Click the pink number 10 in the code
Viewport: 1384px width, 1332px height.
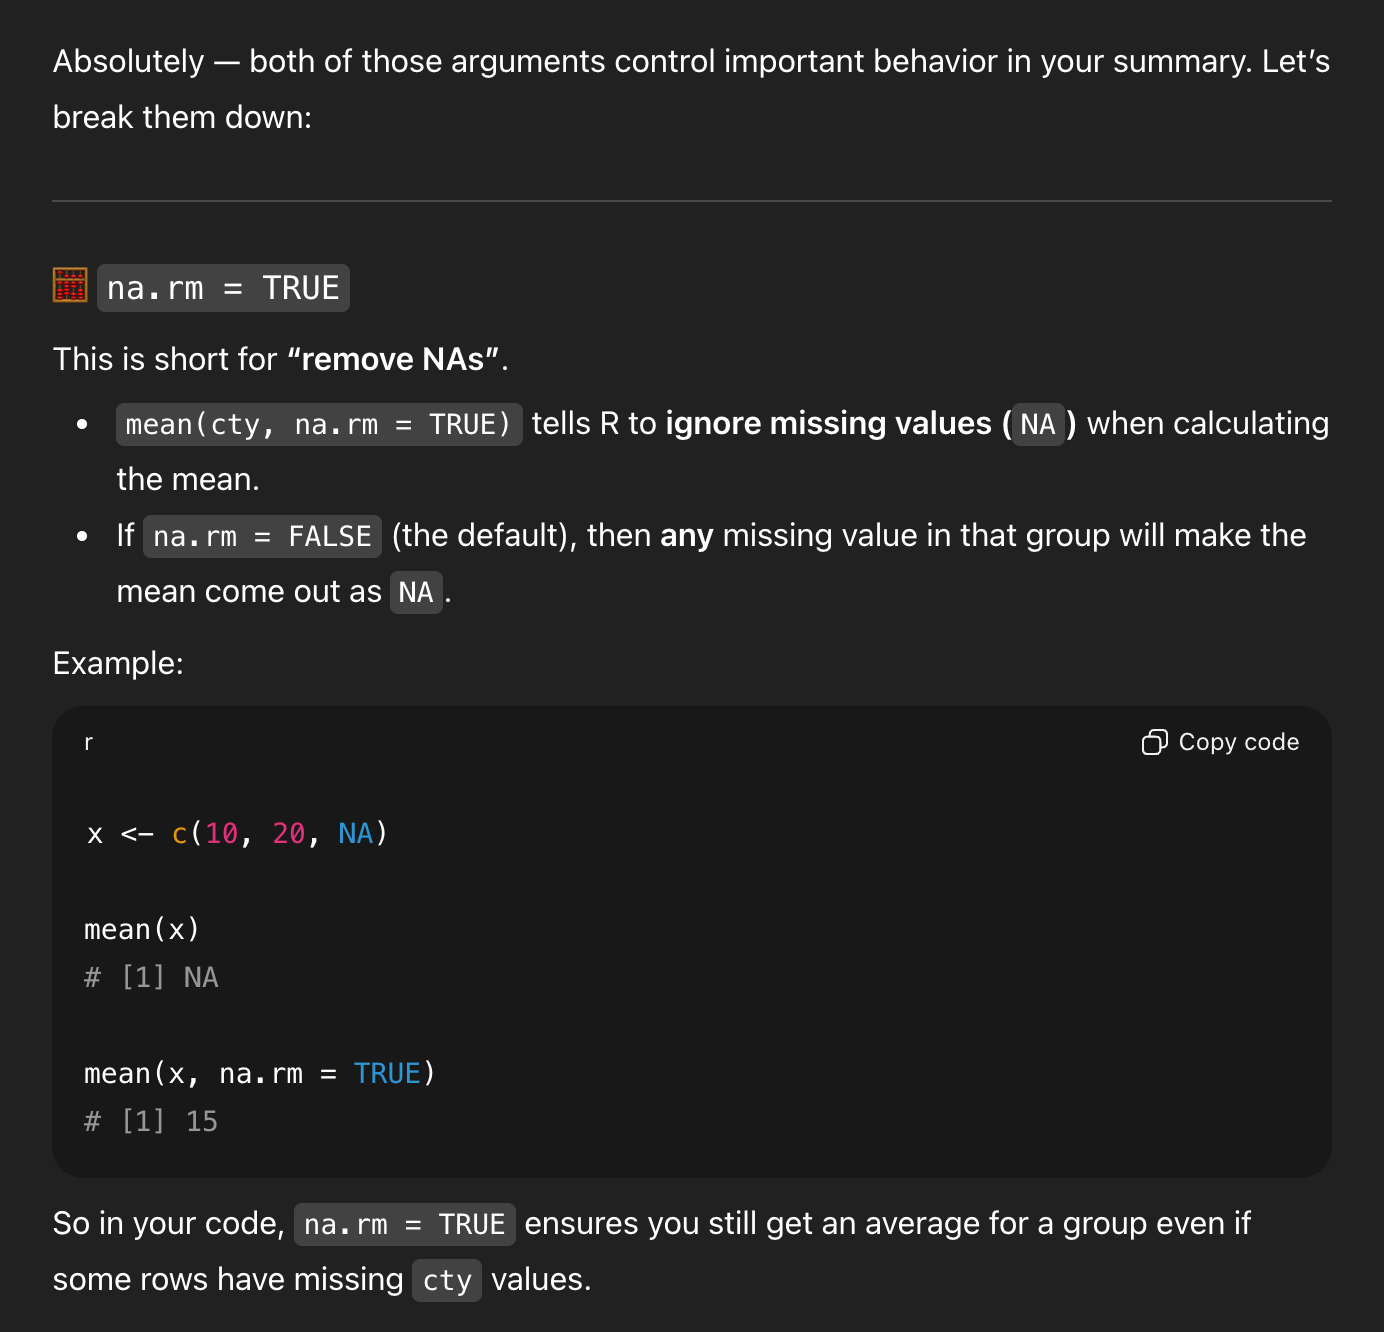[222, 833]
